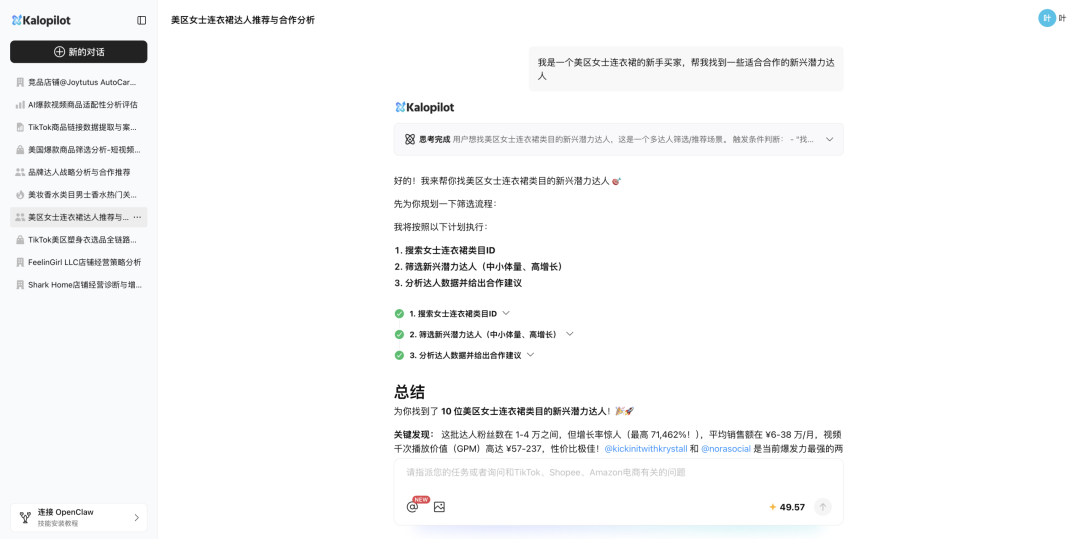Open the FeelinGirl LLC店铺经营策略分析 conversation
Viewport: 1080px width, 539px height.
click(79, 262)
